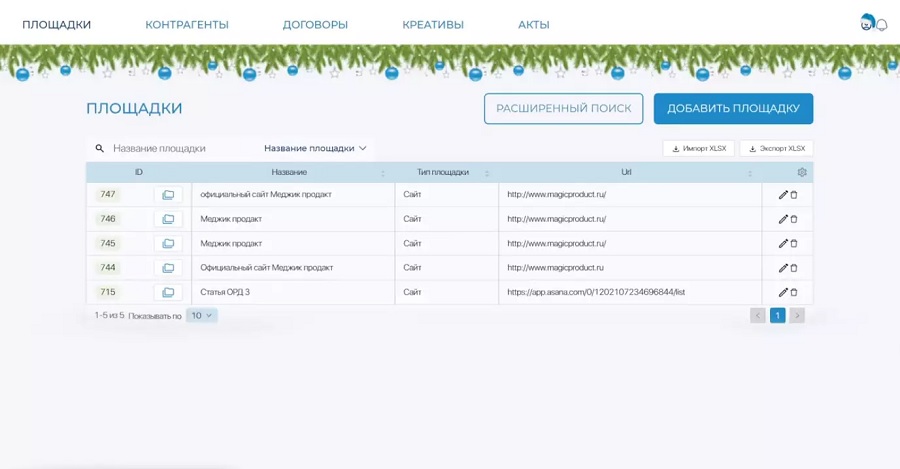Click the Импорт XLSX button
This screenshot has width=900, height=469.
click(x=698, y=149)
